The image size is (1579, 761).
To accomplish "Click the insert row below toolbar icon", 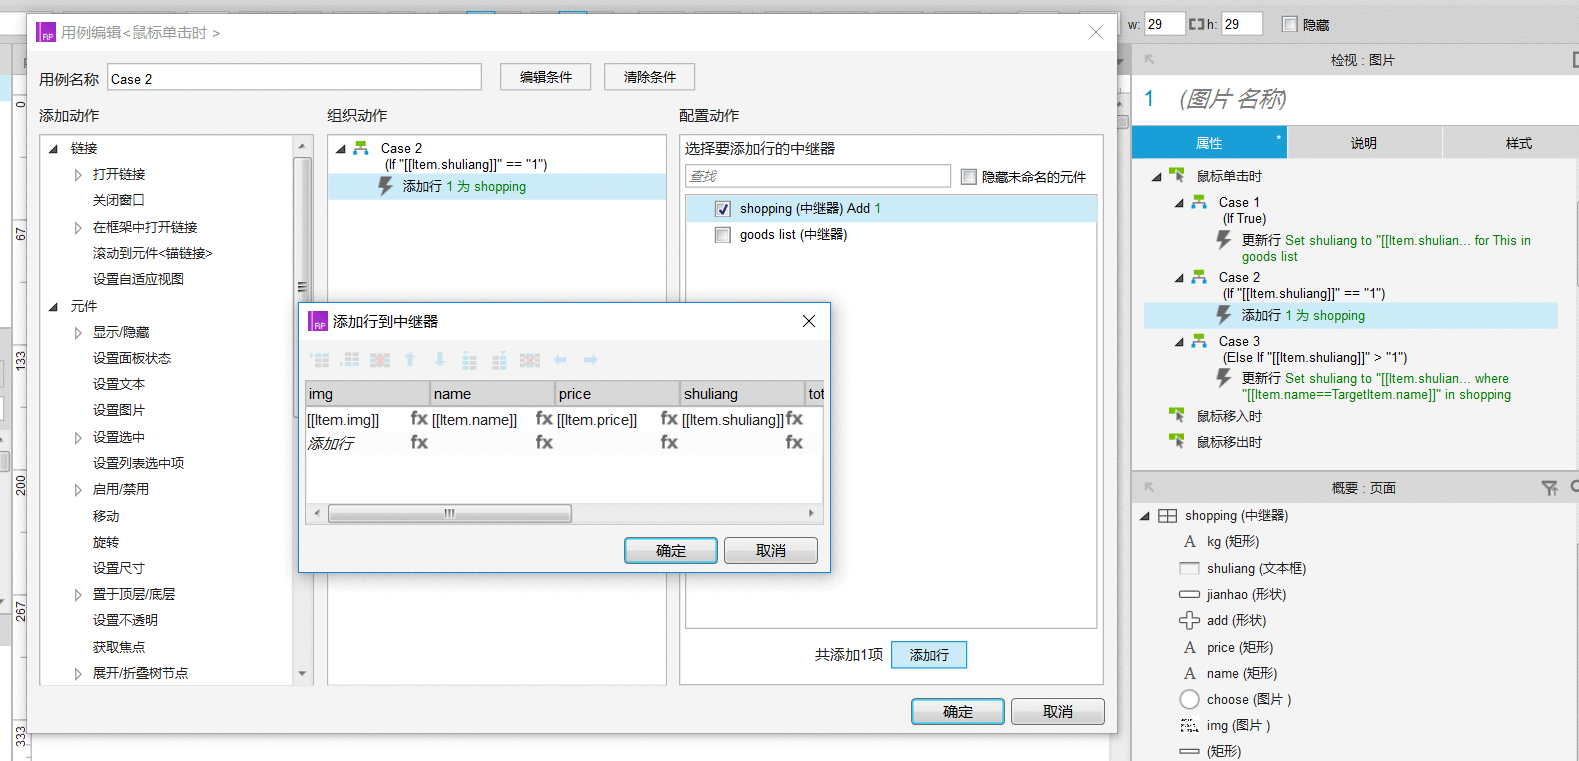I will pos(349,360).
